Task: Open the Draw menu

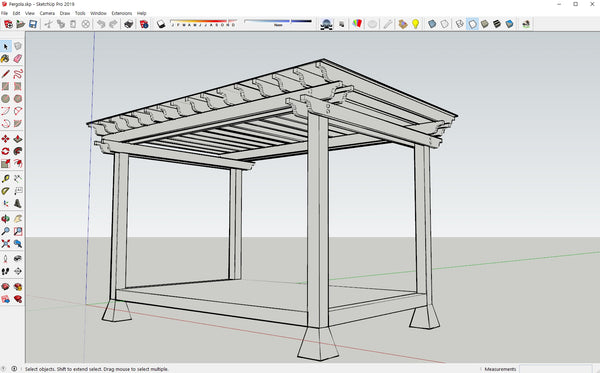Action: pyautogui.click(x=65, y=13)
